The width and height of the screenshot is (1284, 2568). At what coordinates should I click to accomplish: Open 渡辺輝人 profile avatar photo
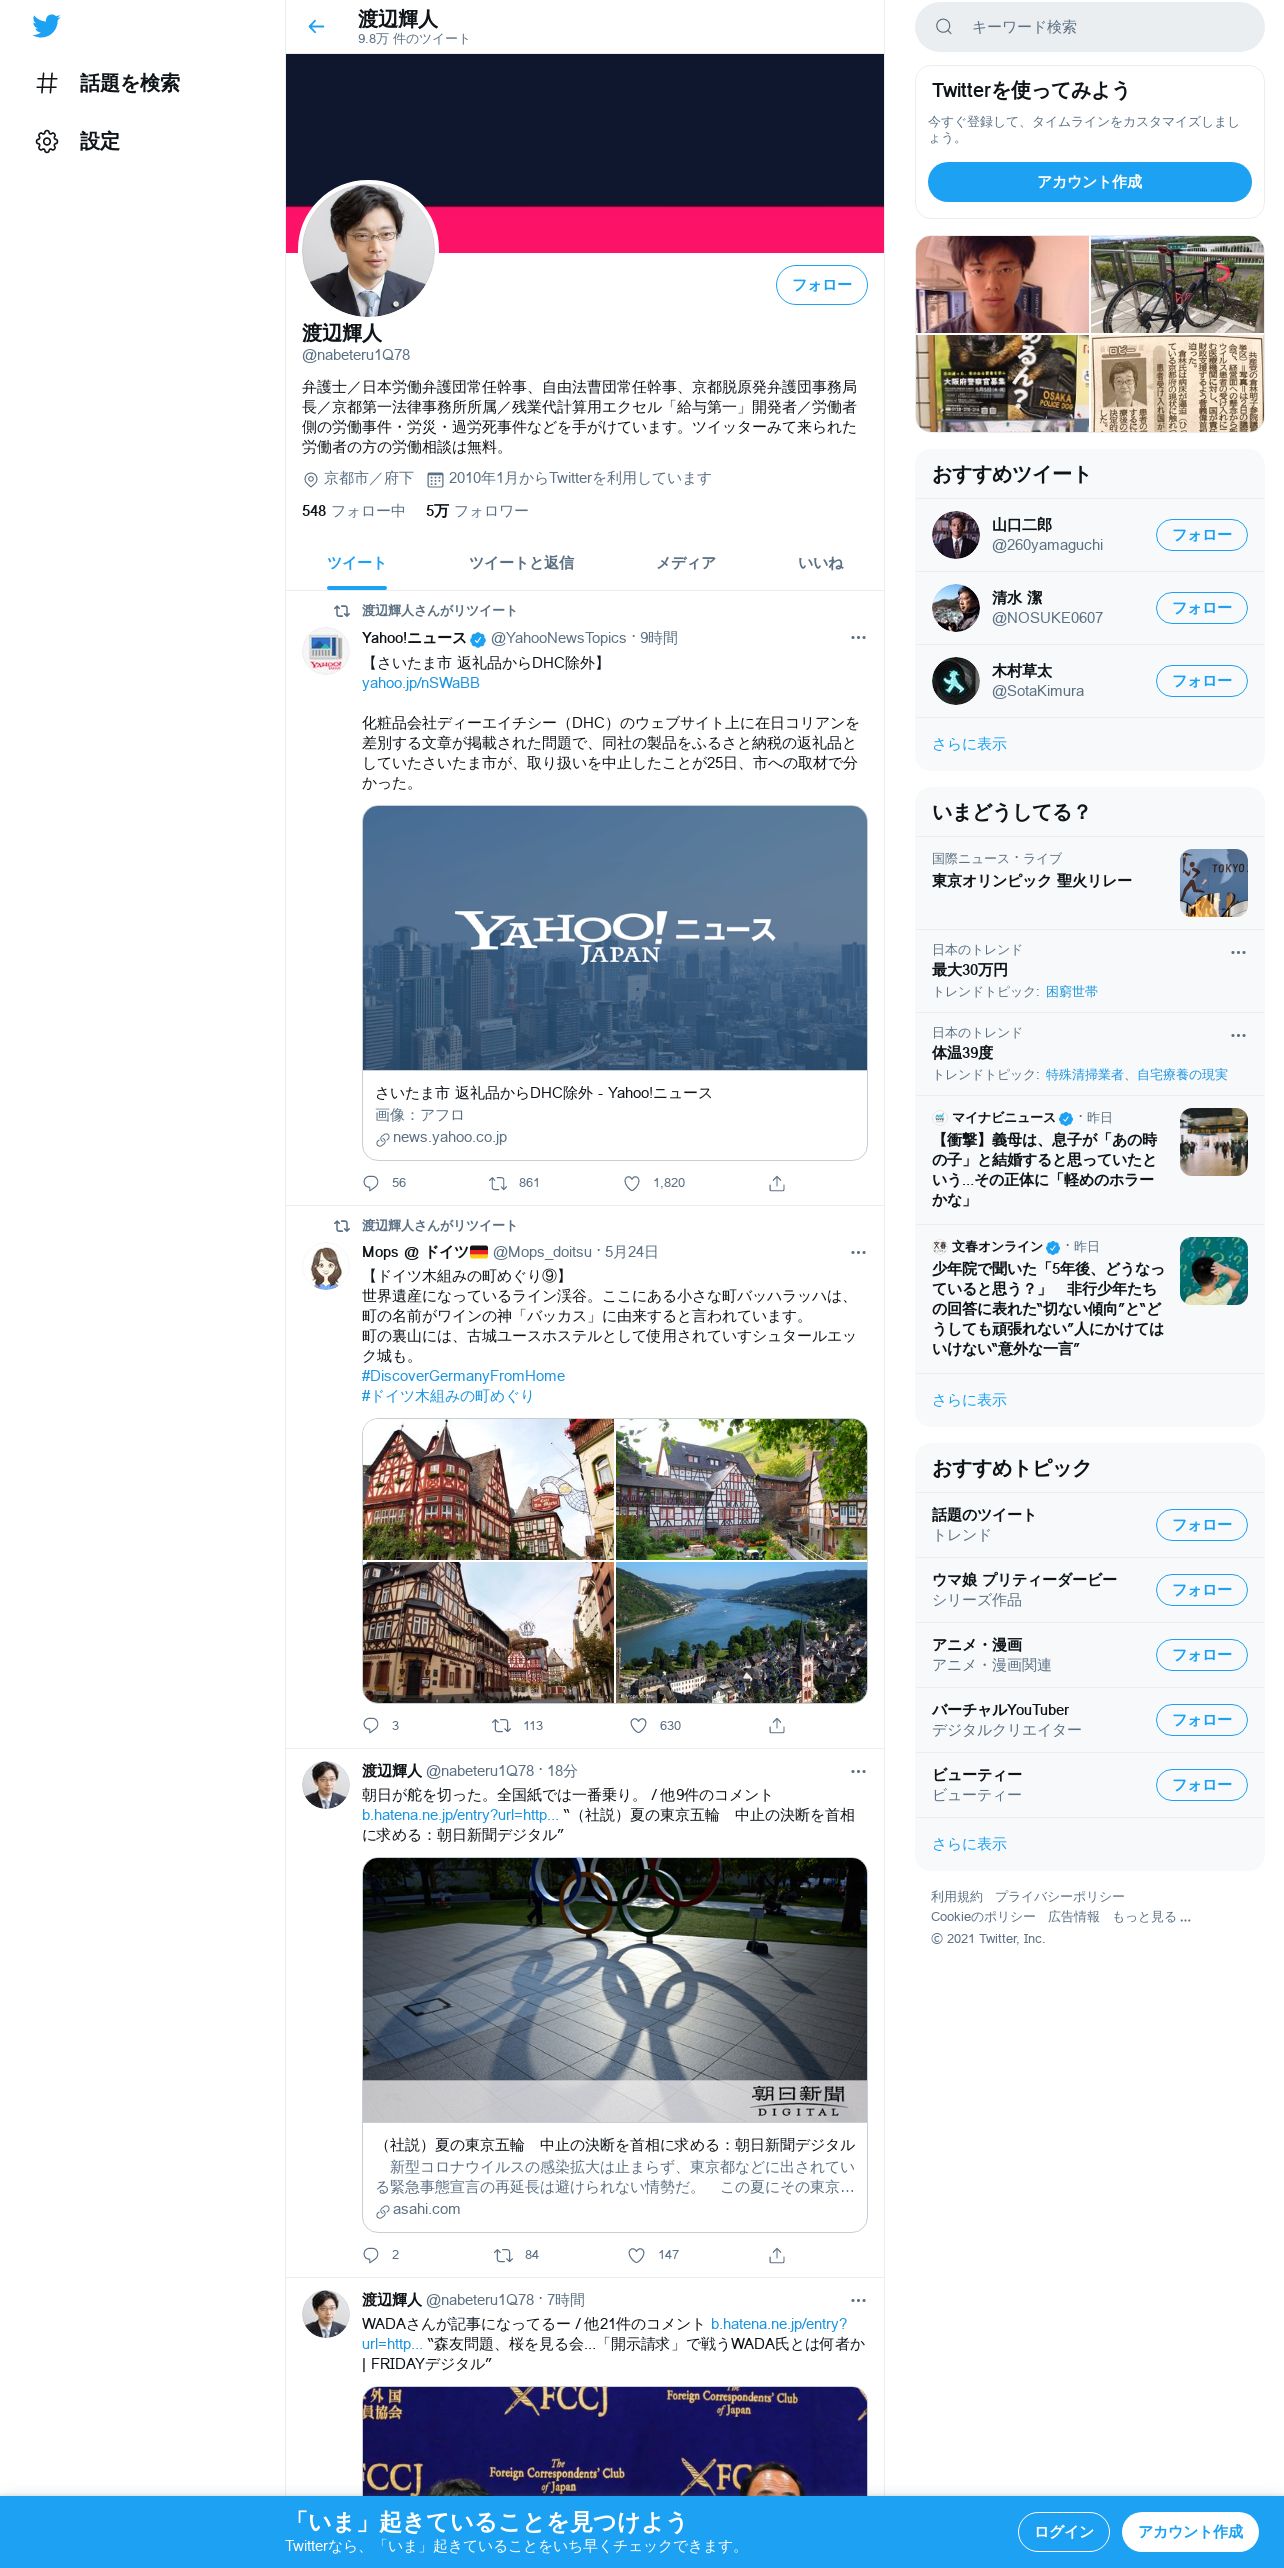(369, 250)
